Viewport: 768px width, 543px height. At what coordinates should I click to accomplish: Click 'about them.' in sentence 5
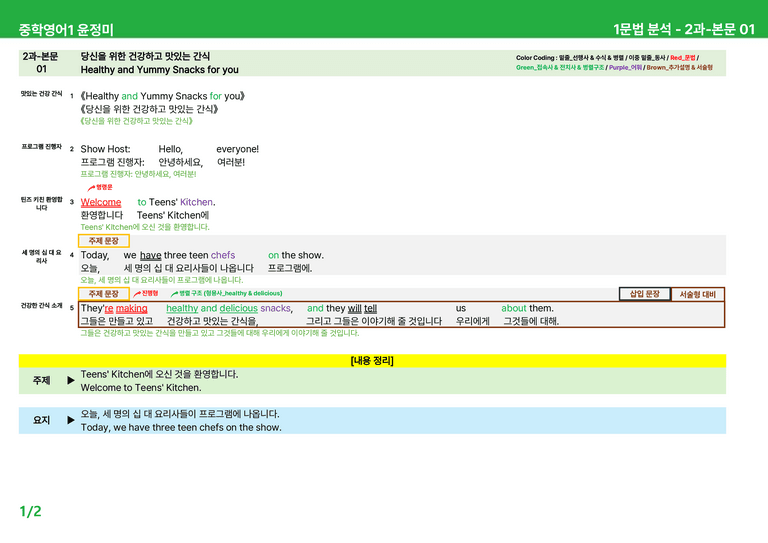(x=528, y=308)
